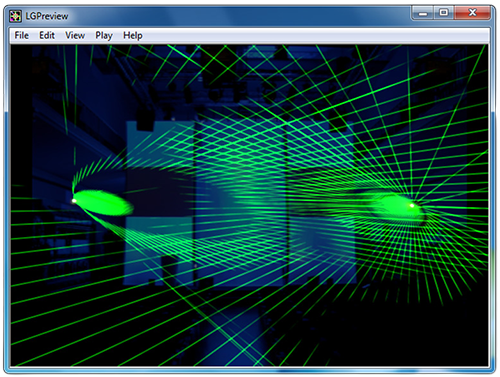Click the left laser projector source point
Screen dimensions: 500x377
point(74,201)
